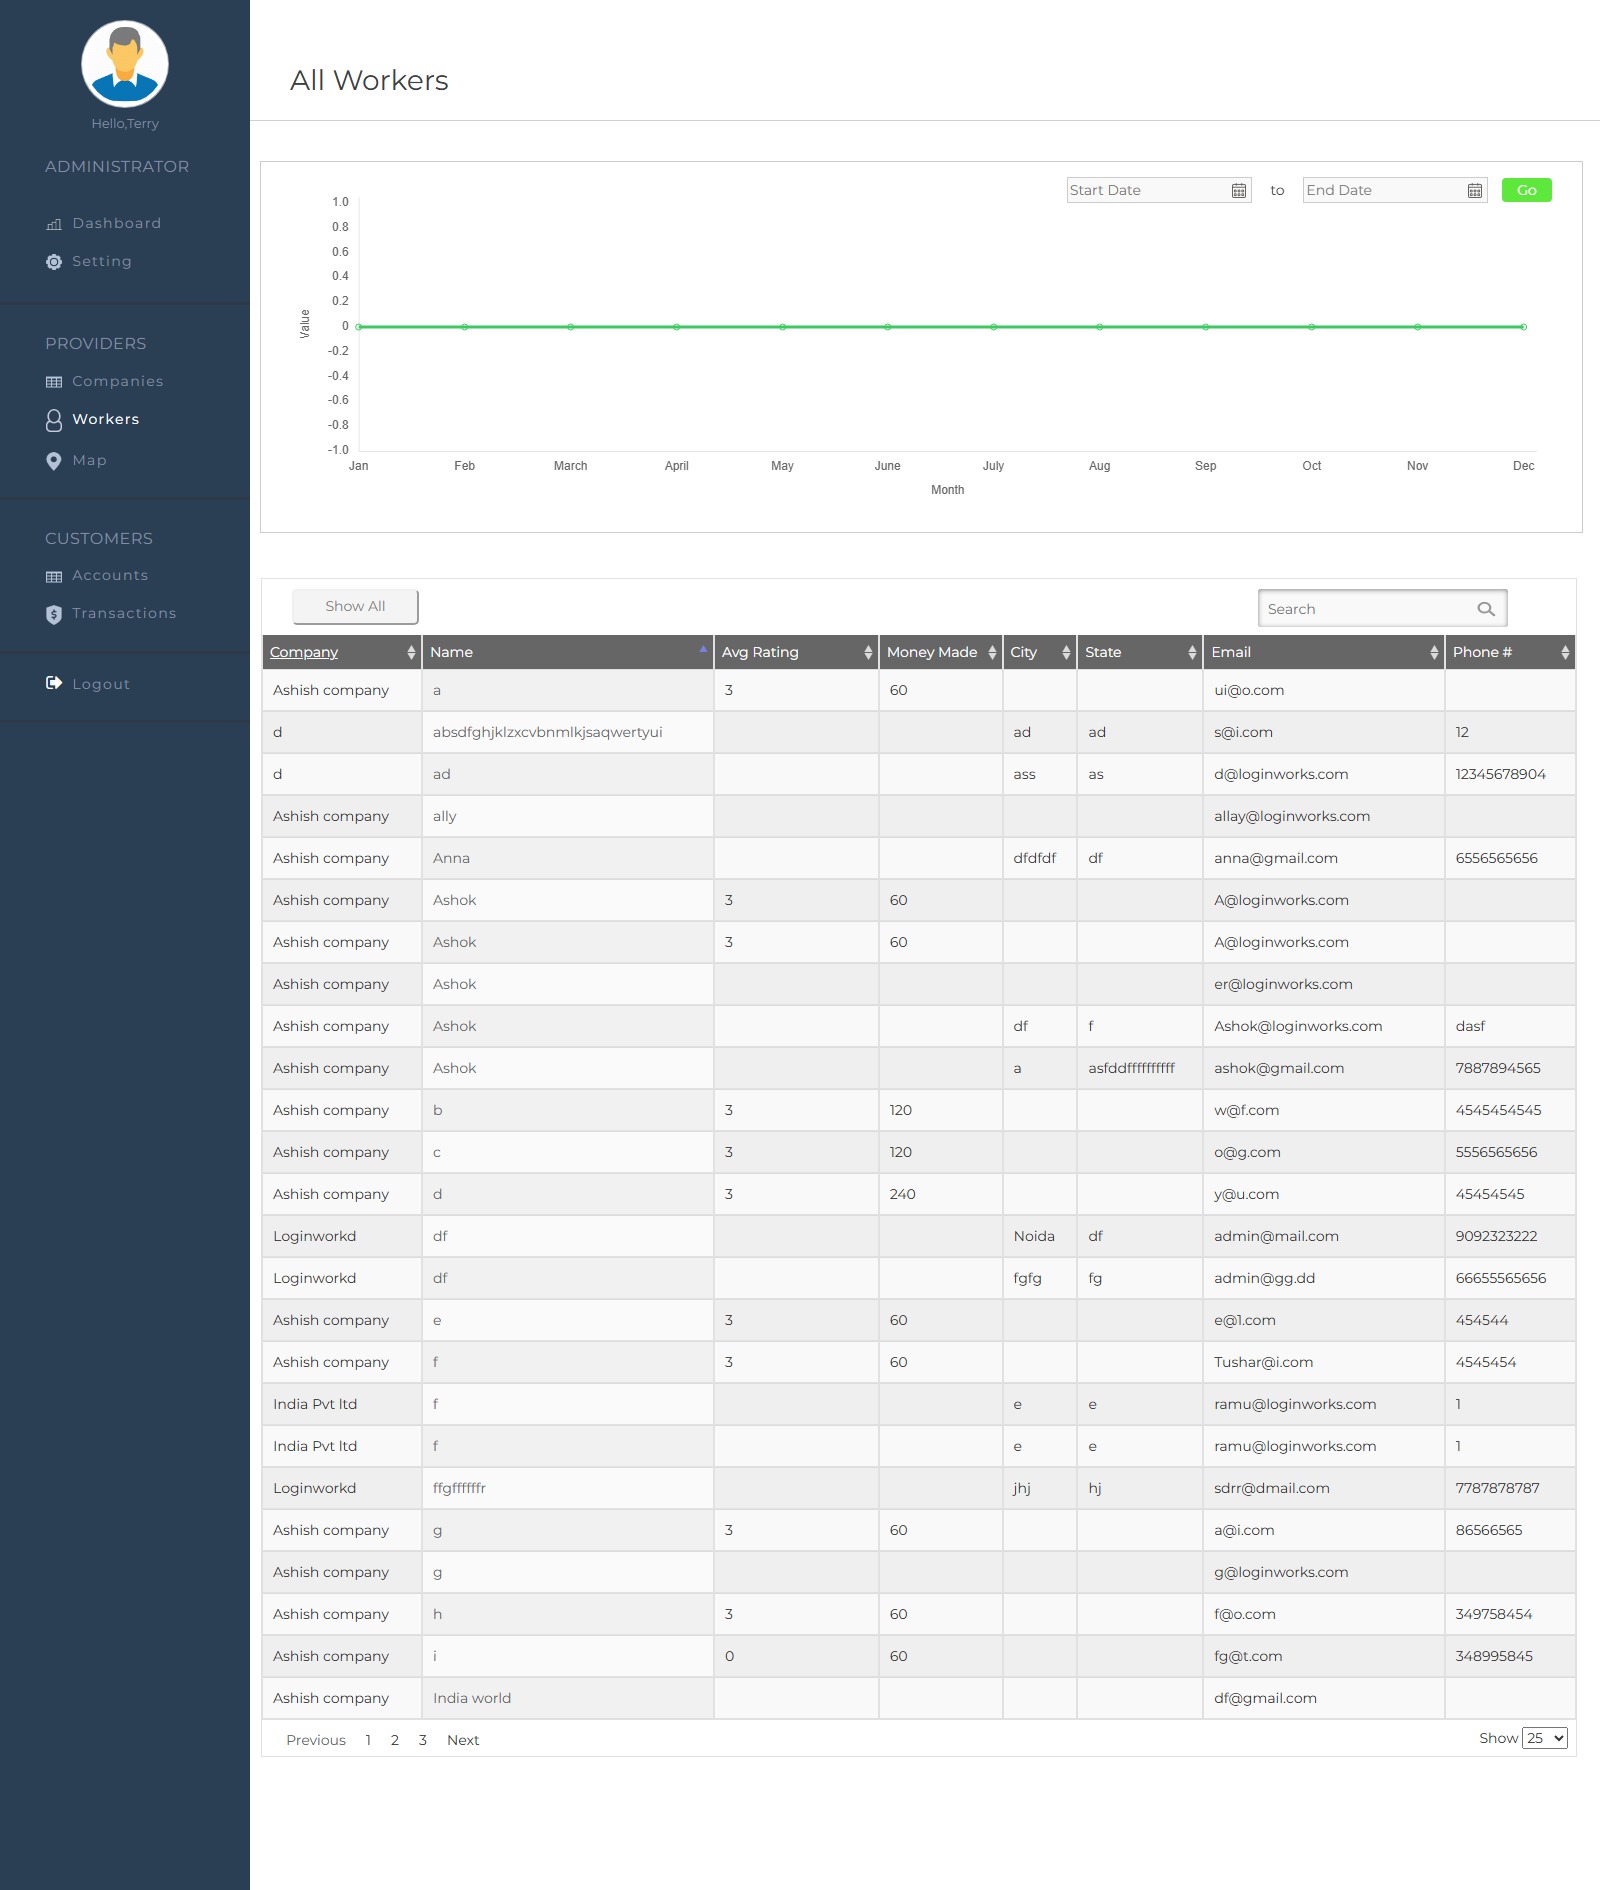
Task: Go to Next page
Action: (463, 1740)
